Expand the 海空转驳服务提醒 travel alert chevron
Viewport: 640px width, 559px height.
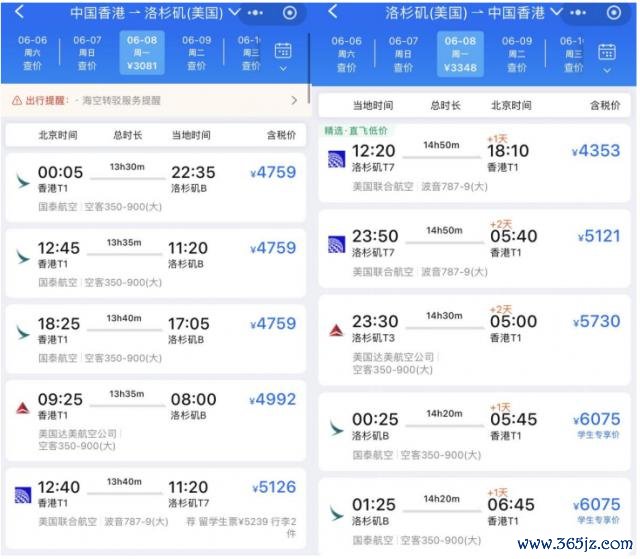pos(294,101)
